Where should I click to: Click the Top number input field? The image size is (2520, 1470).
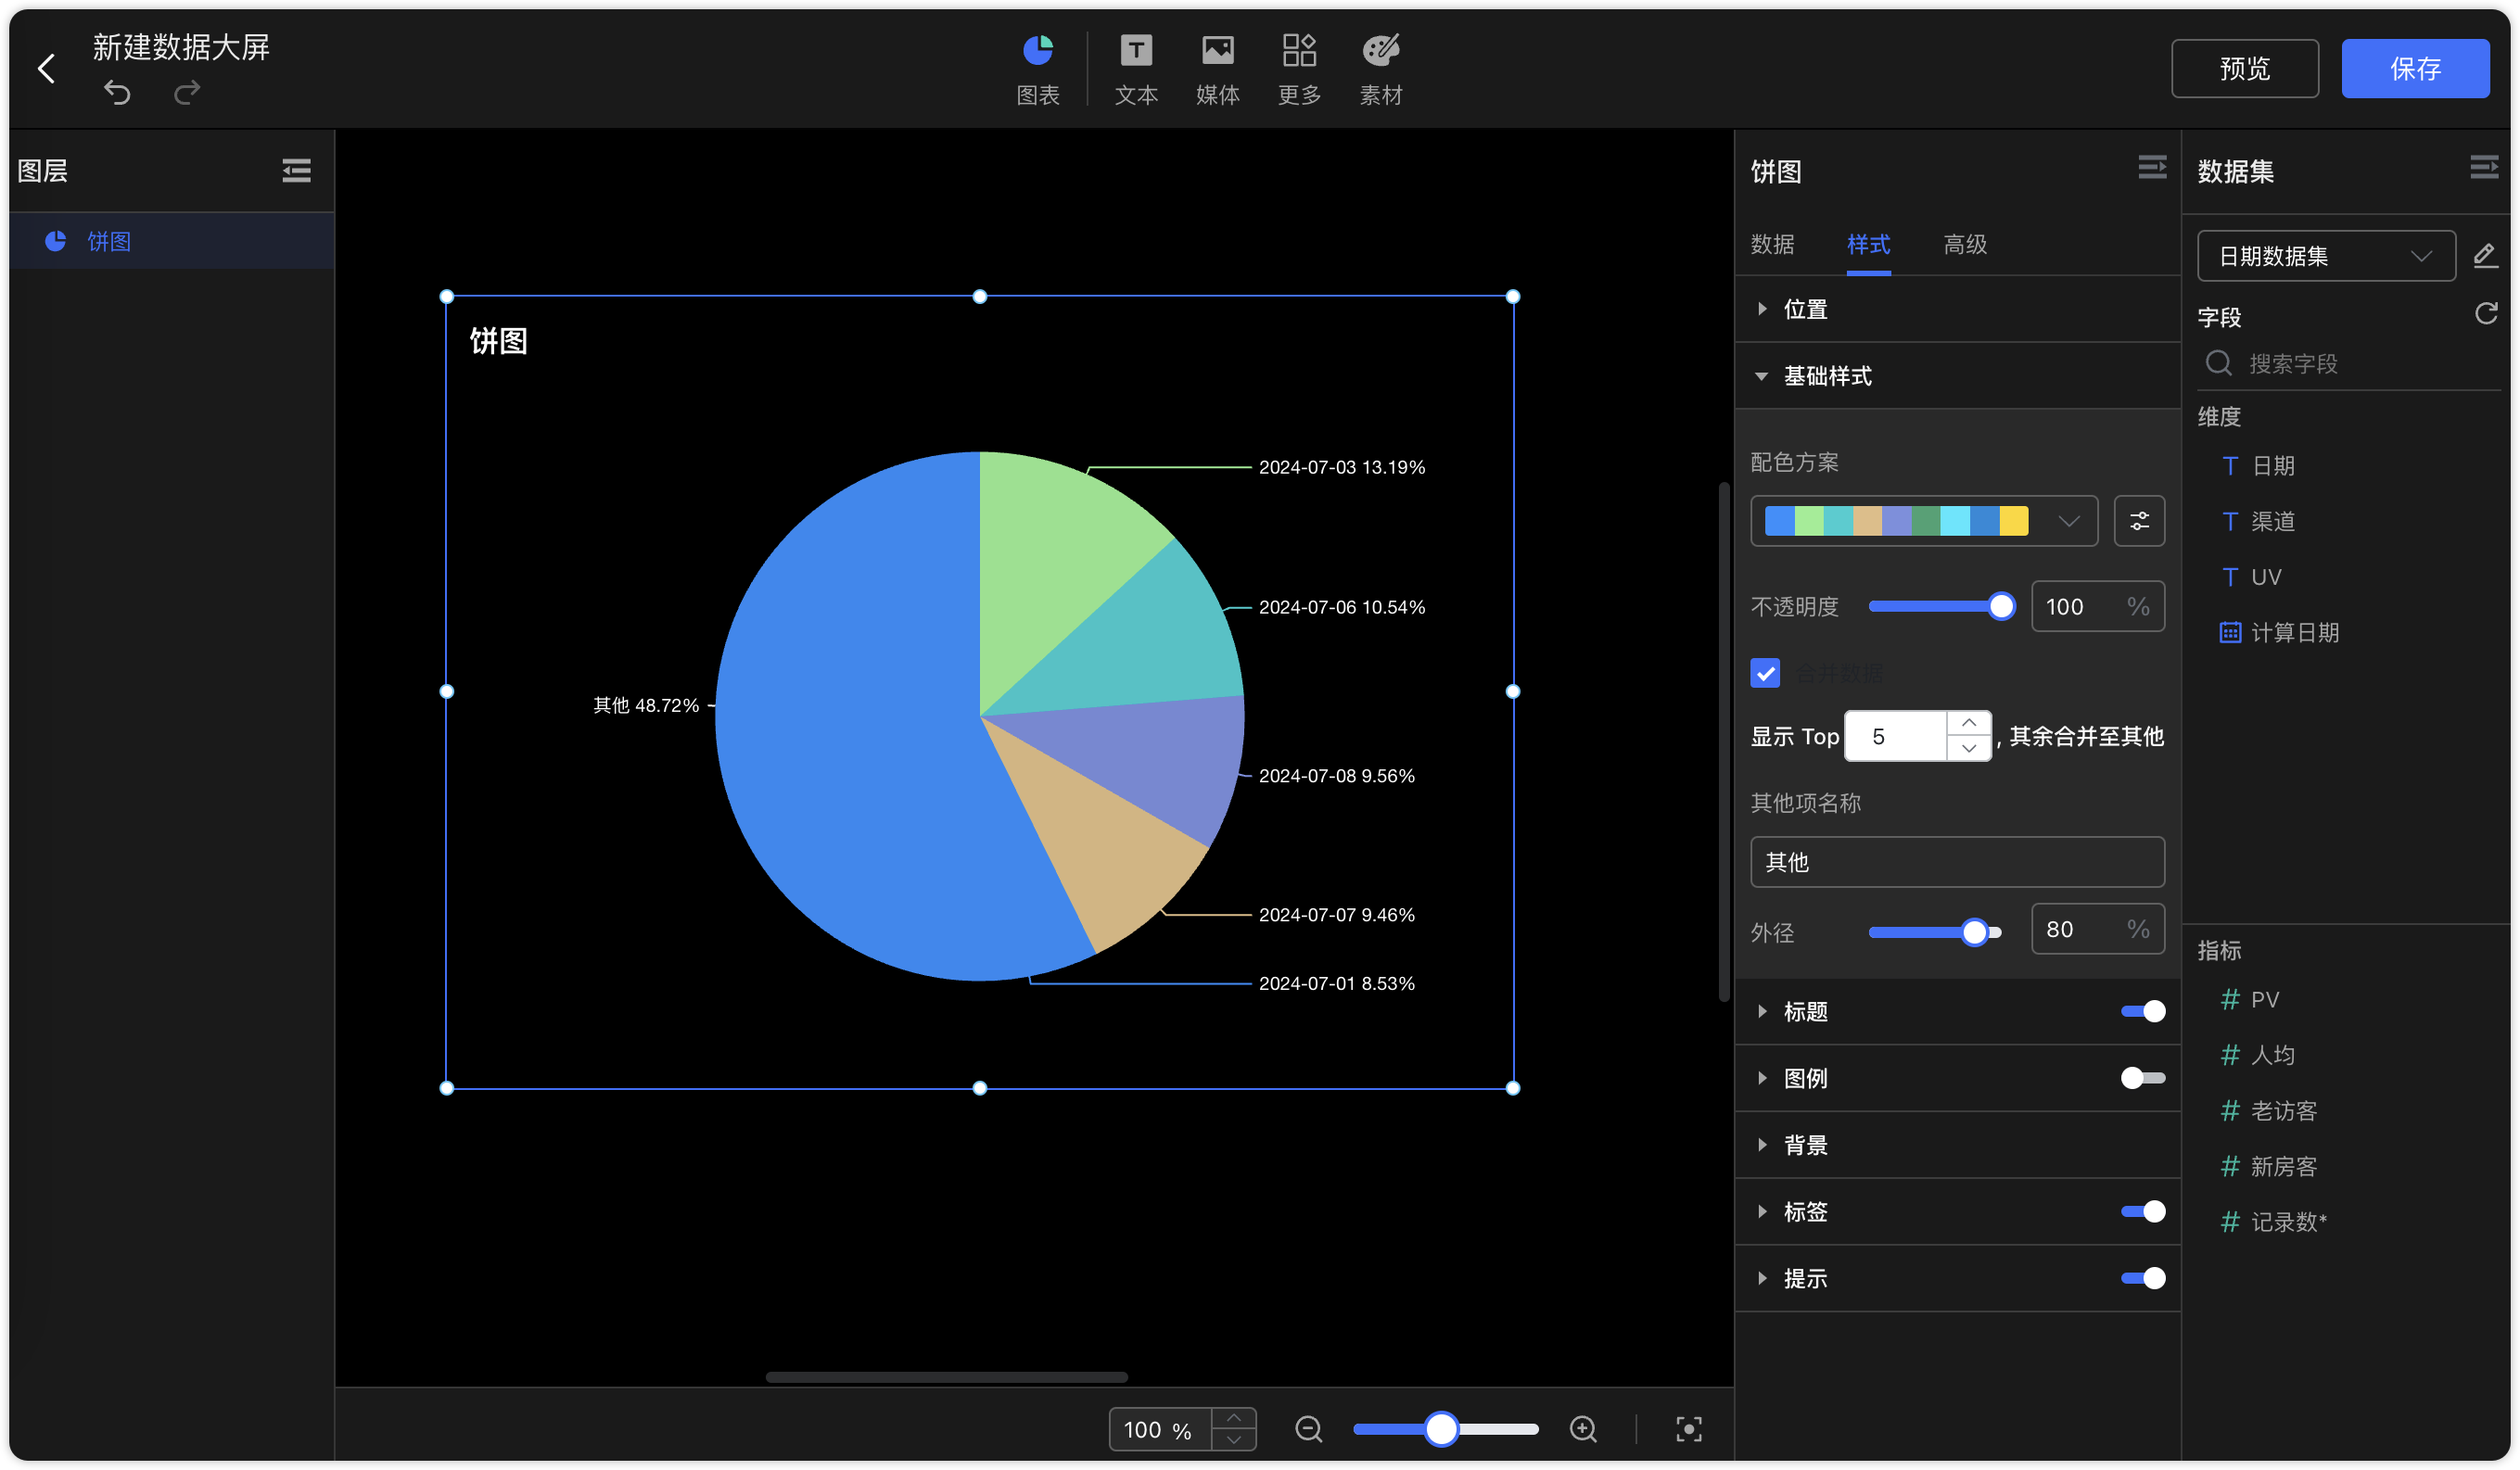1896,736
